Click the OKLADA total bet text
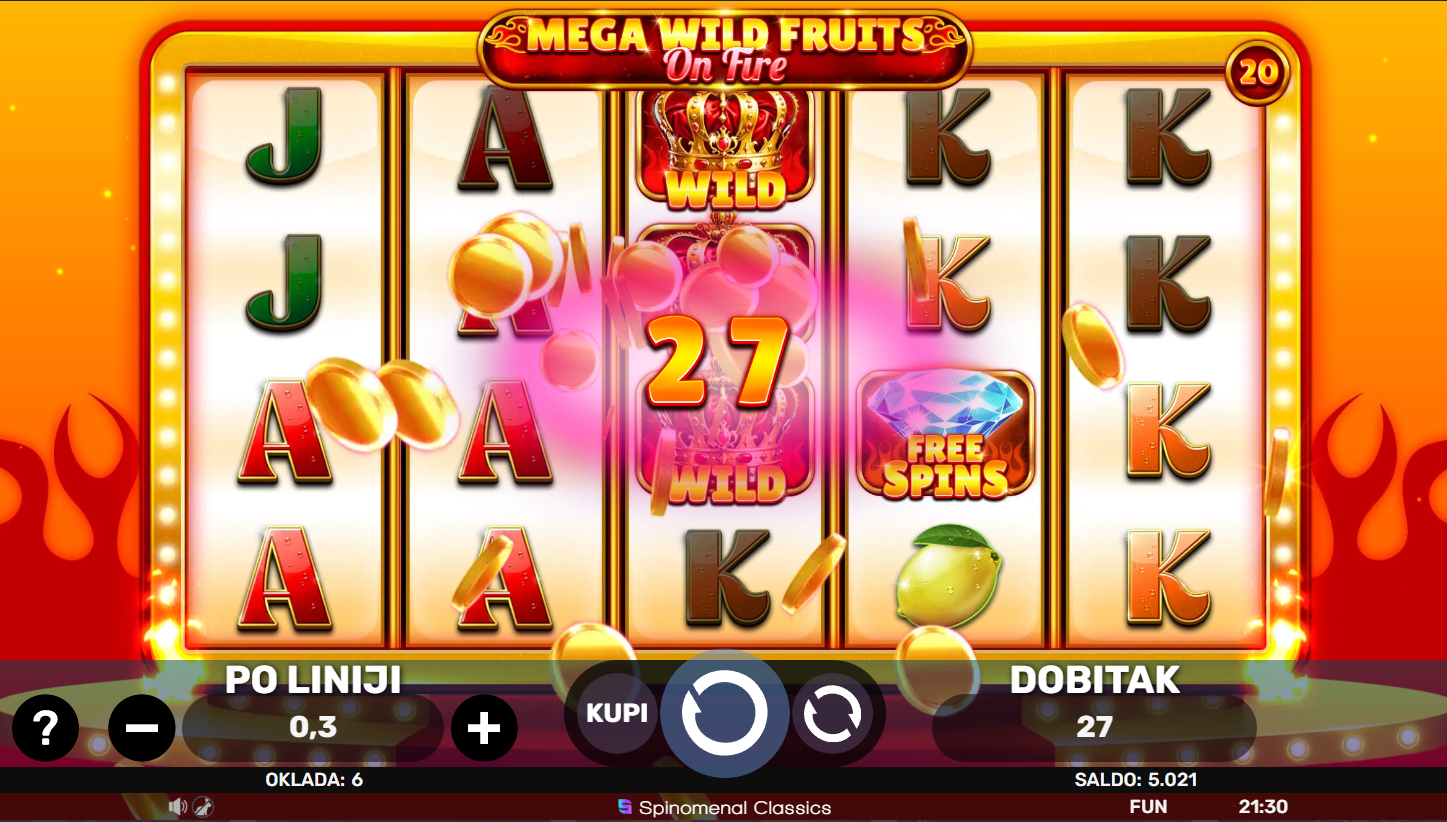The height and width of the screenshot is (822, 1447). coord(314,780)
